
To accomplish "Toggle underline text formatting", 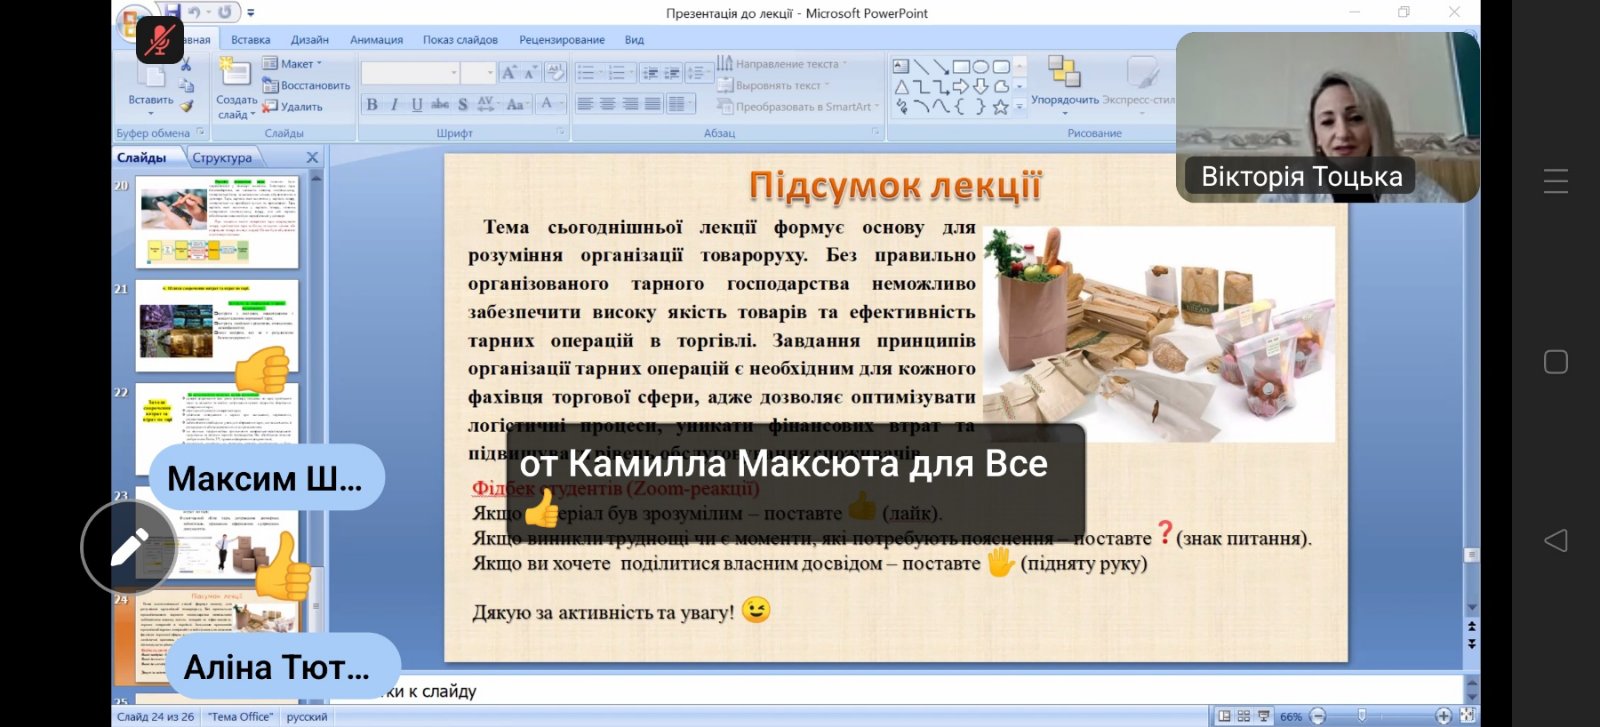I will [x=417, y=104].
